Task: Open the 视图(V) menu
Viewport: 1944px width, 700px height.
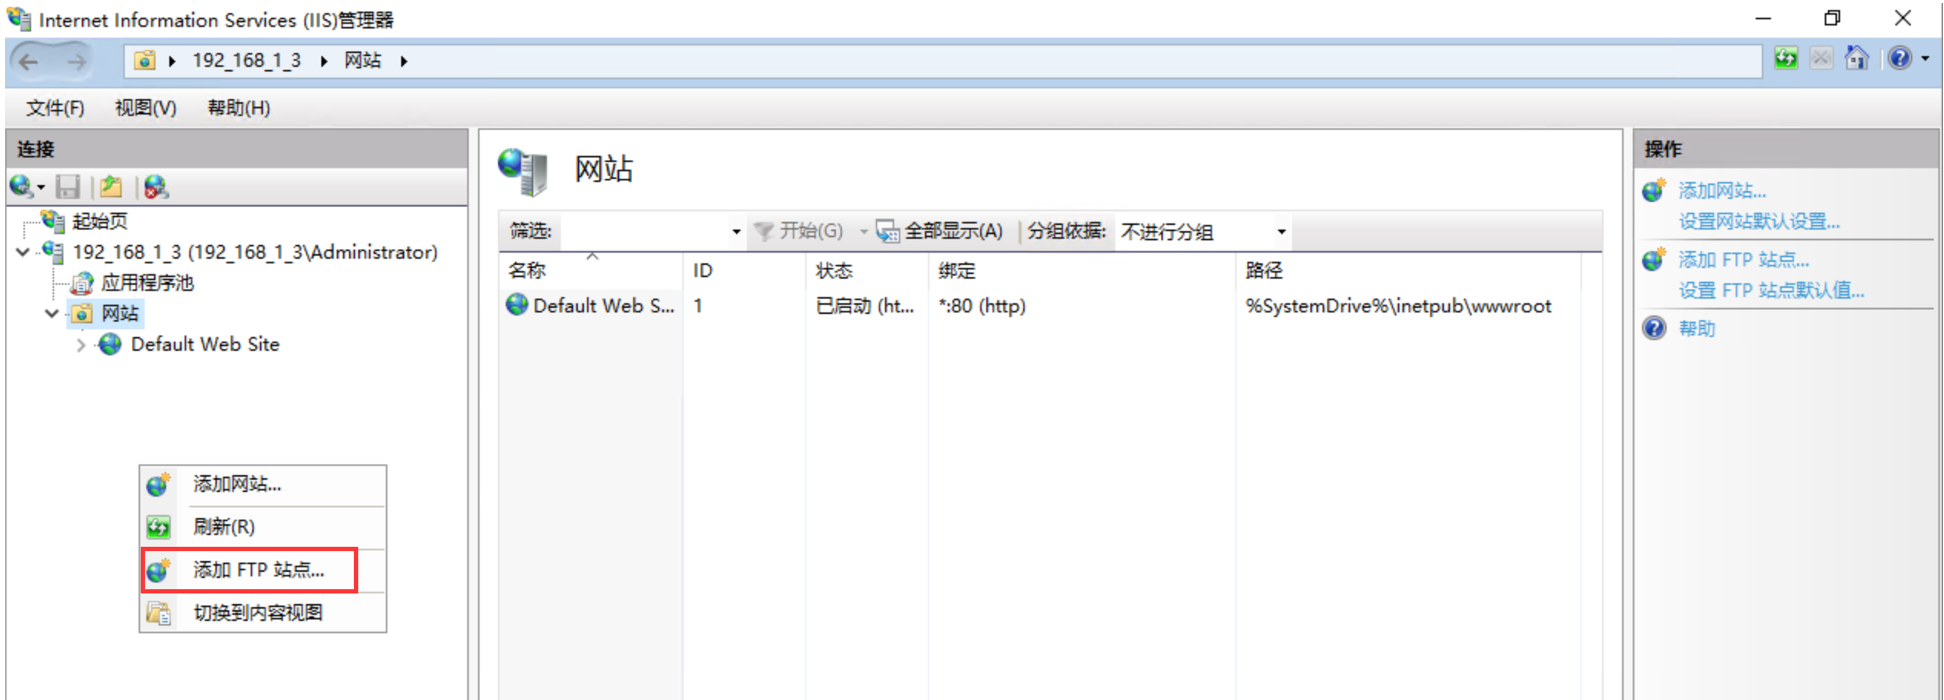Action: coord(146,108)
